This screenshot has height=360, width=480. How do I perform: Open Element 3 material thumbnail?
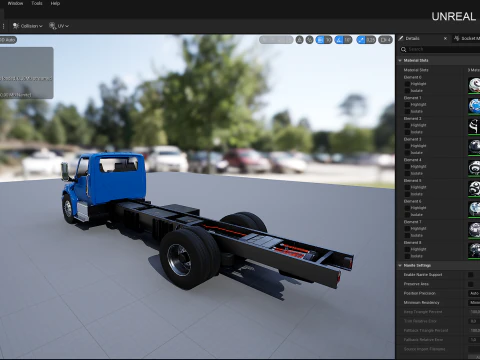coord(474,147)
